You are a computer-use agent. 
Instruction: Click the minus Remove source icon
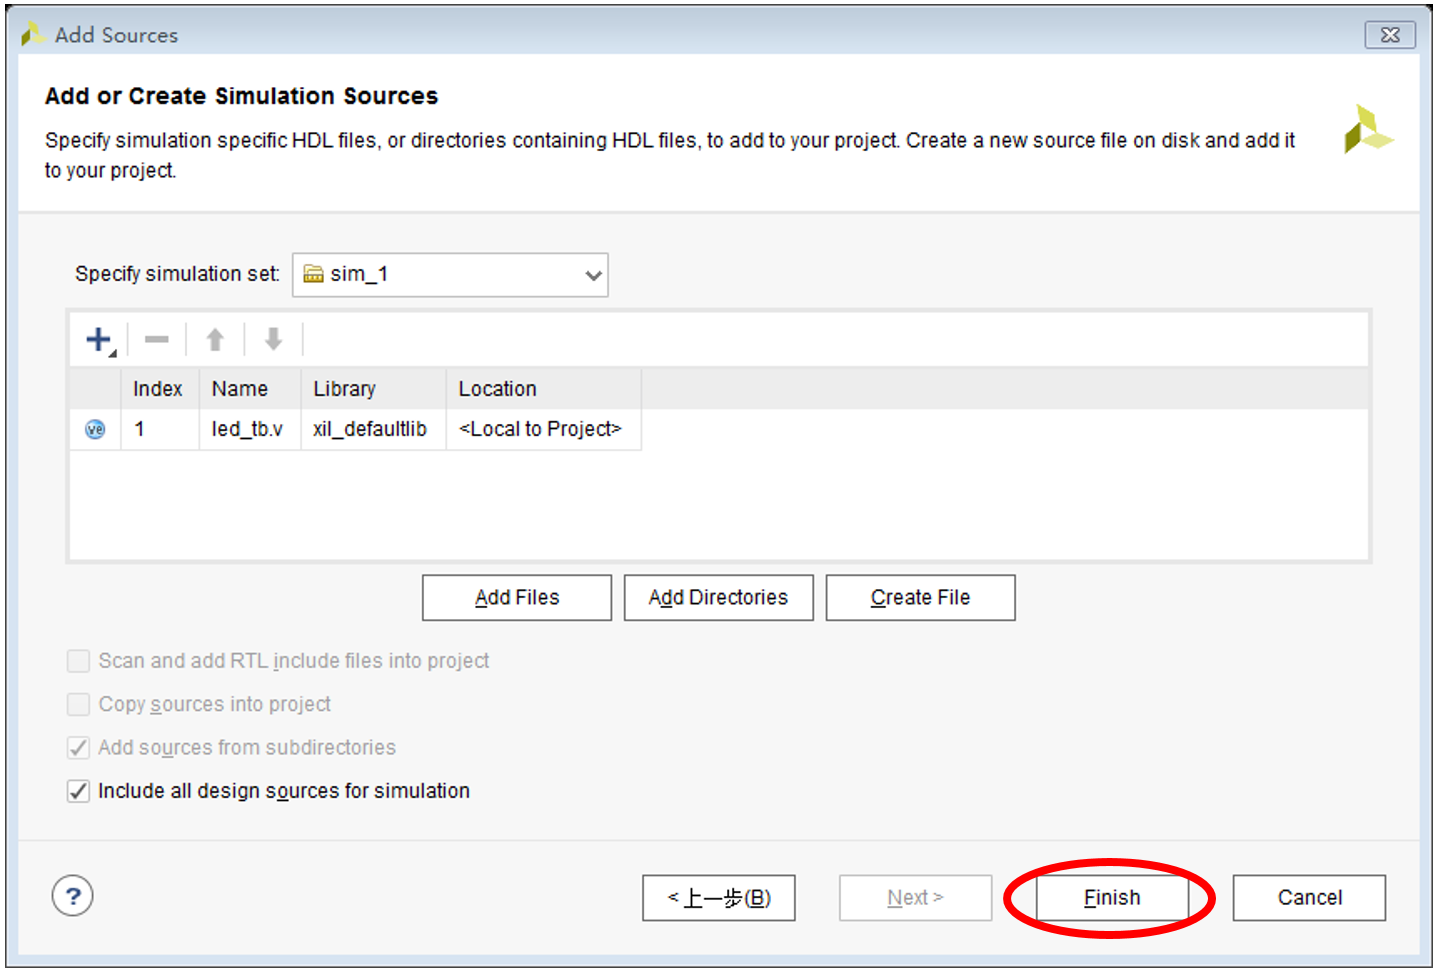pyautogui.click(x=157, y=340)
